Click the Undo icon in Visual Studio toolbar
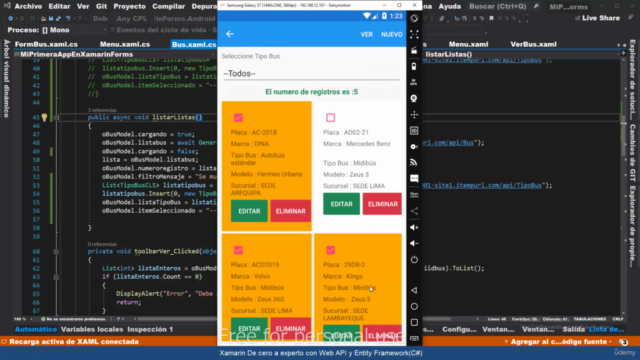Image resolution: width=640 pixels, height=360 pixels. tap(68, 18)
